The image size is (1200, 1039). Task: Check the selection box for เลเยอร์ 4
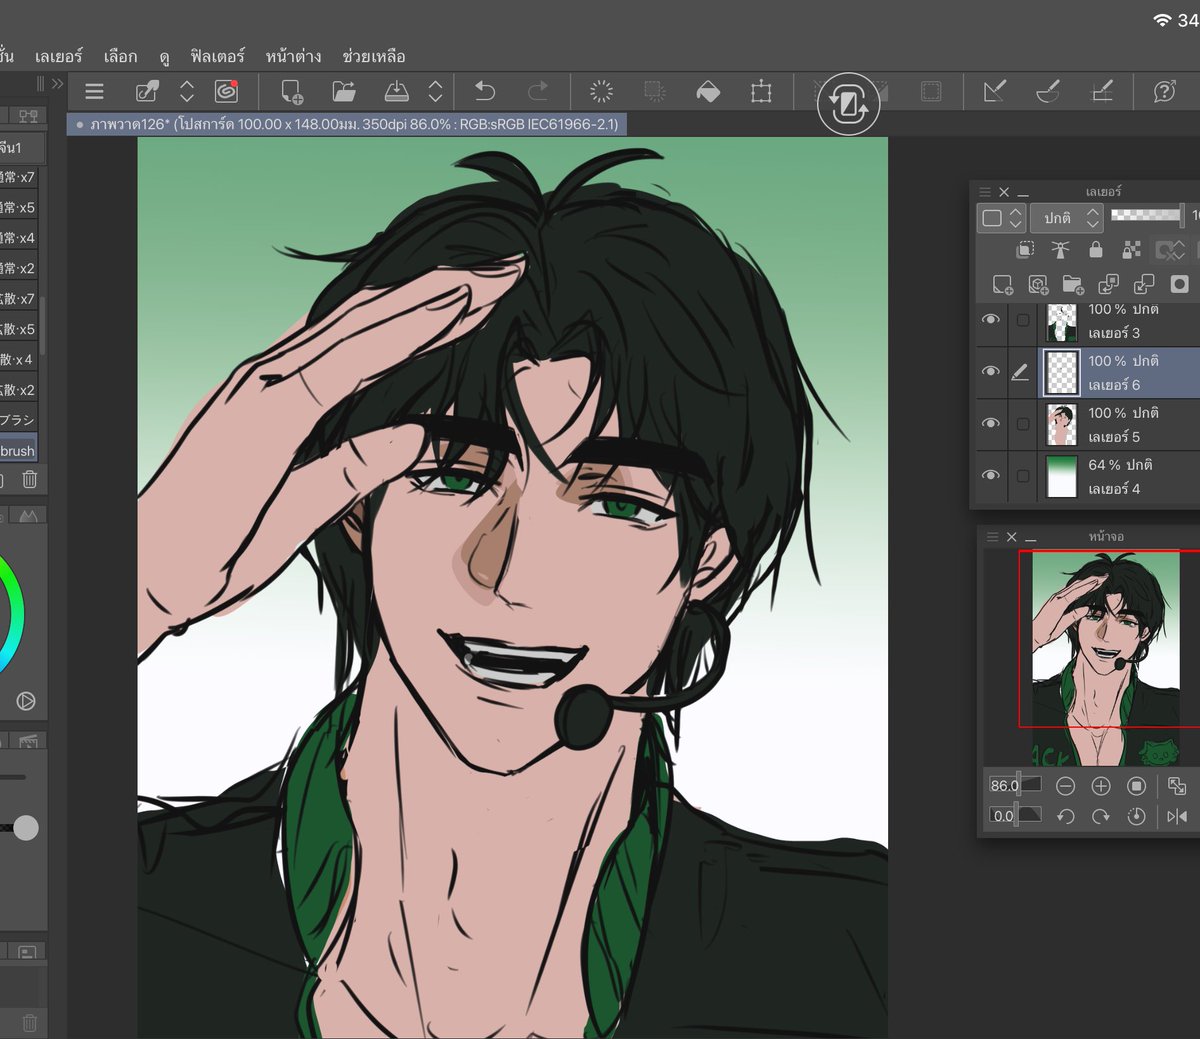tap(1022, 476)
